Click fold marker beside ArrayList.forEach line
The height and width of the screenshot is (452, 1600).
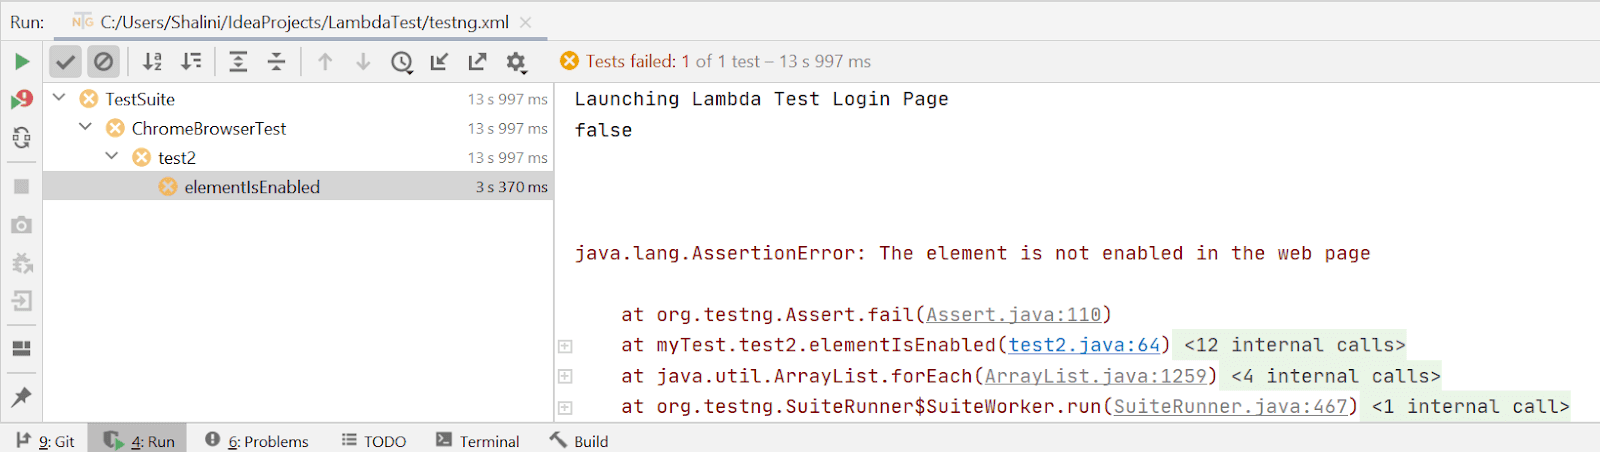(565, 377)
